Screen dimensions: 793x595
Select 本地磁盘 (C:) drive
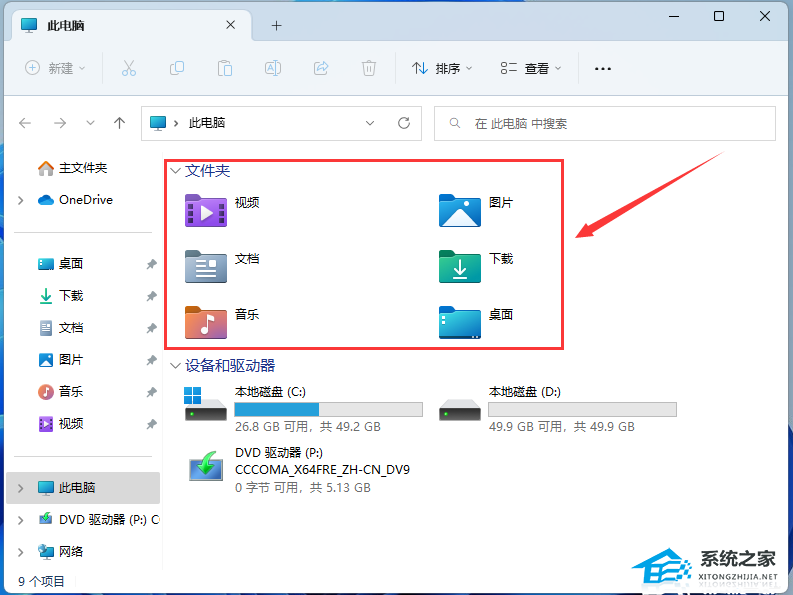click(303, 409)
